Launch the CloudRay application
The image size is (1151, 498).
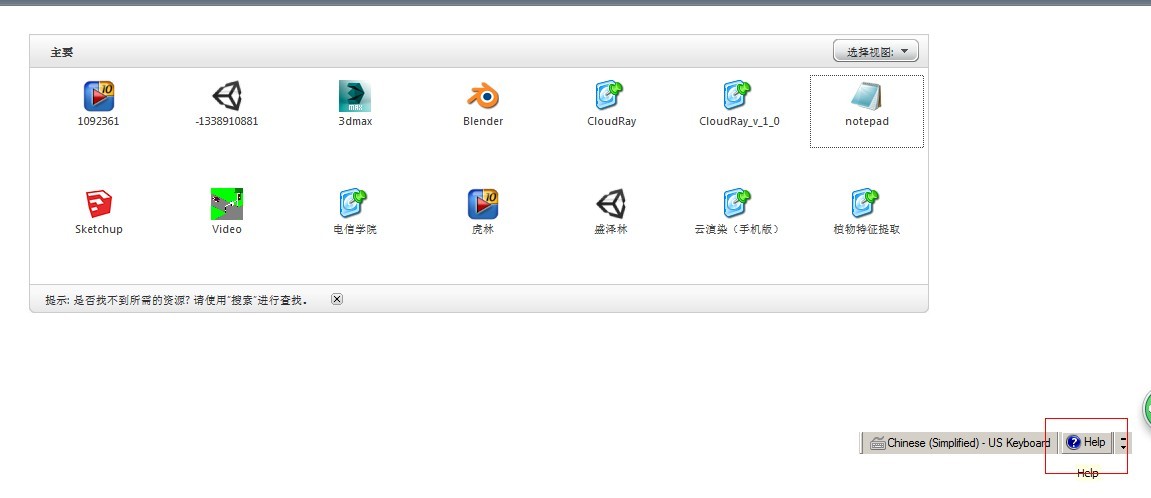(x=611, y=97)
